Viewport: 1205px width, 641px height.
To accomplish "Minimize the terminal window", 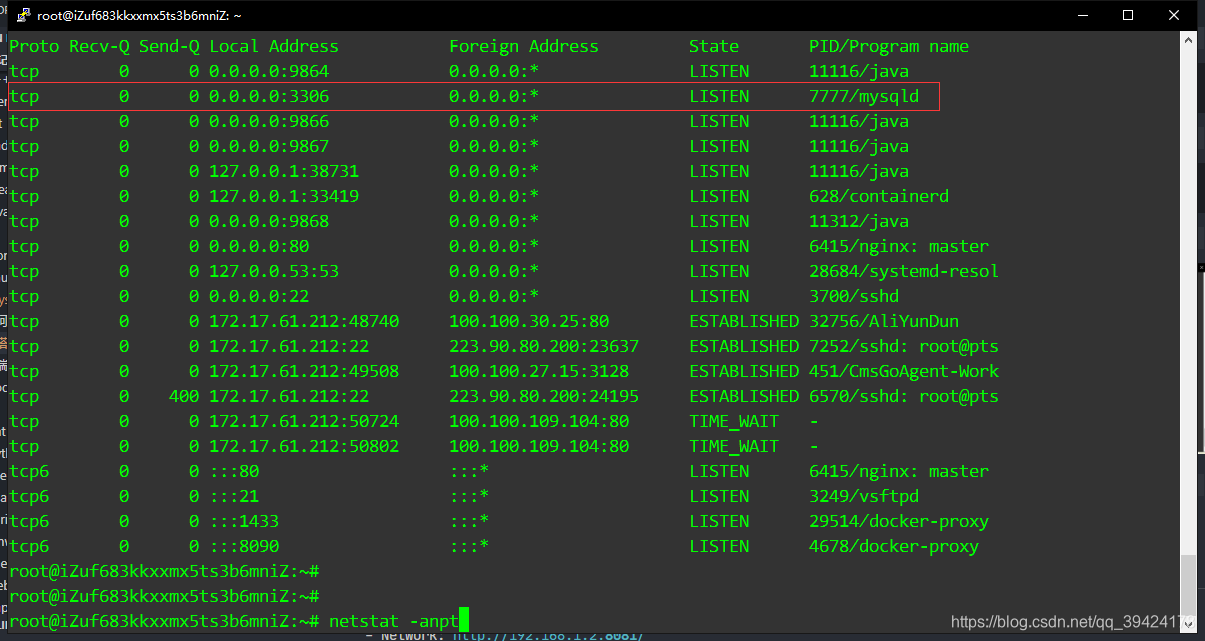I will click(1081, 15).
